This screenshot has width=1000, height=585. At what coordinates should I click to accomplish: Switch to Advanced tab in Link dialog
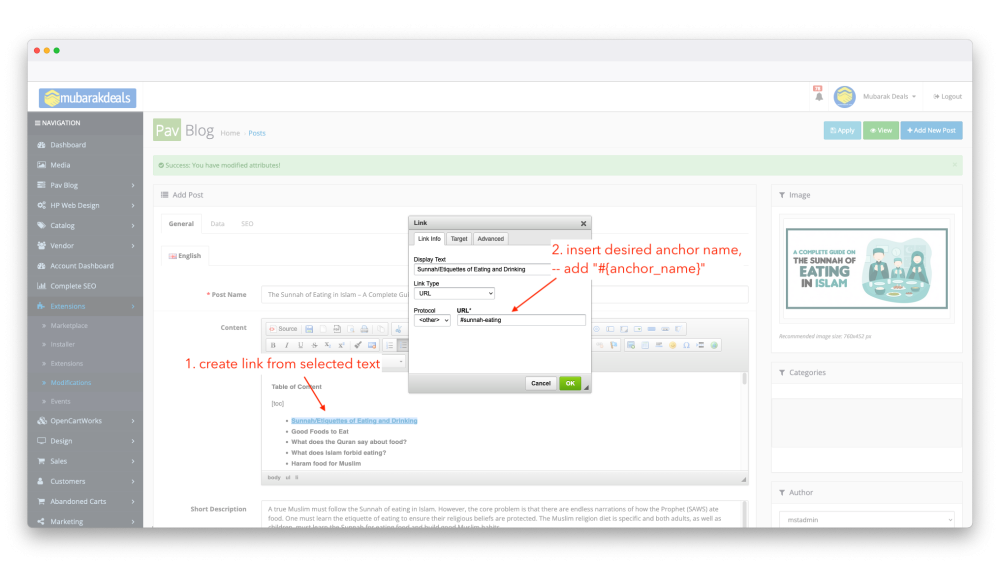[x=490, y=239]
